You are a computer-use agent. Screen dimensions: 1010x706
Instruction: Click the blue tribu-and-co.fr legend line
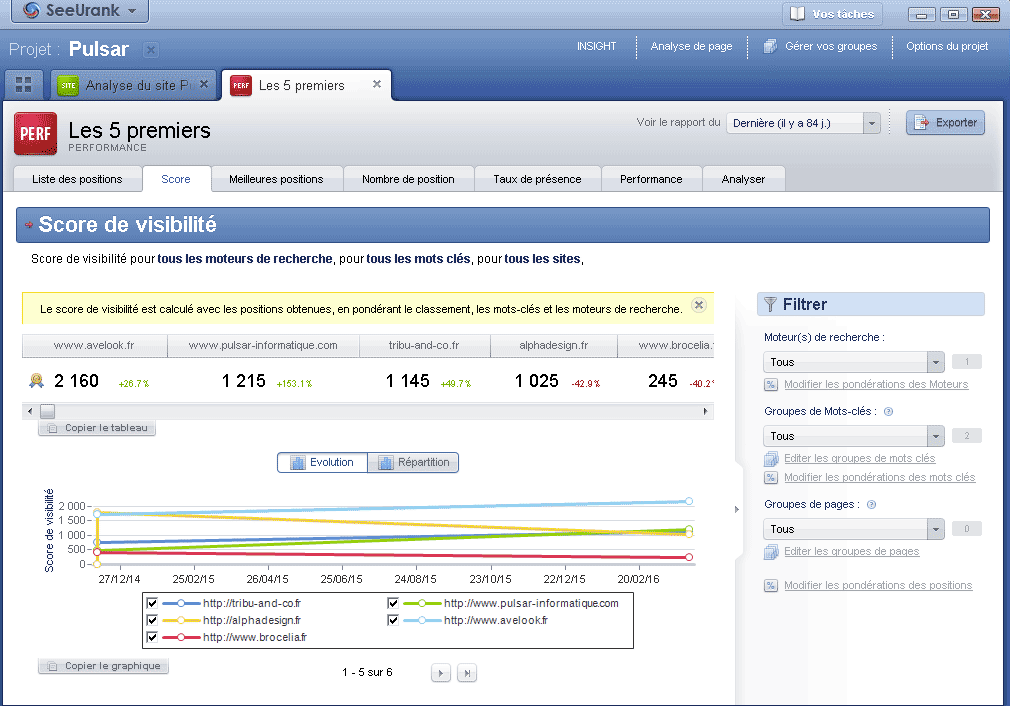click(181, 604)
